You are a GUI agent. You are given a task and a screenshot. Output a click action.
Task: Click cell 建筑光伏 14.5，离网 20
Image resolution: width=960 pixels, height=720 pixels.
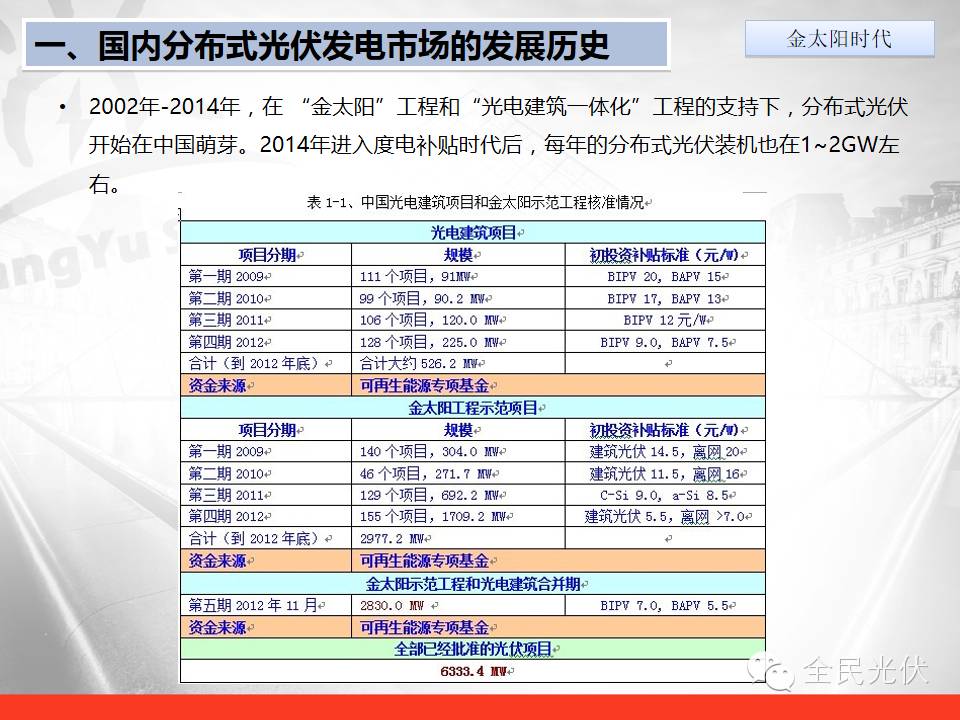666,452
